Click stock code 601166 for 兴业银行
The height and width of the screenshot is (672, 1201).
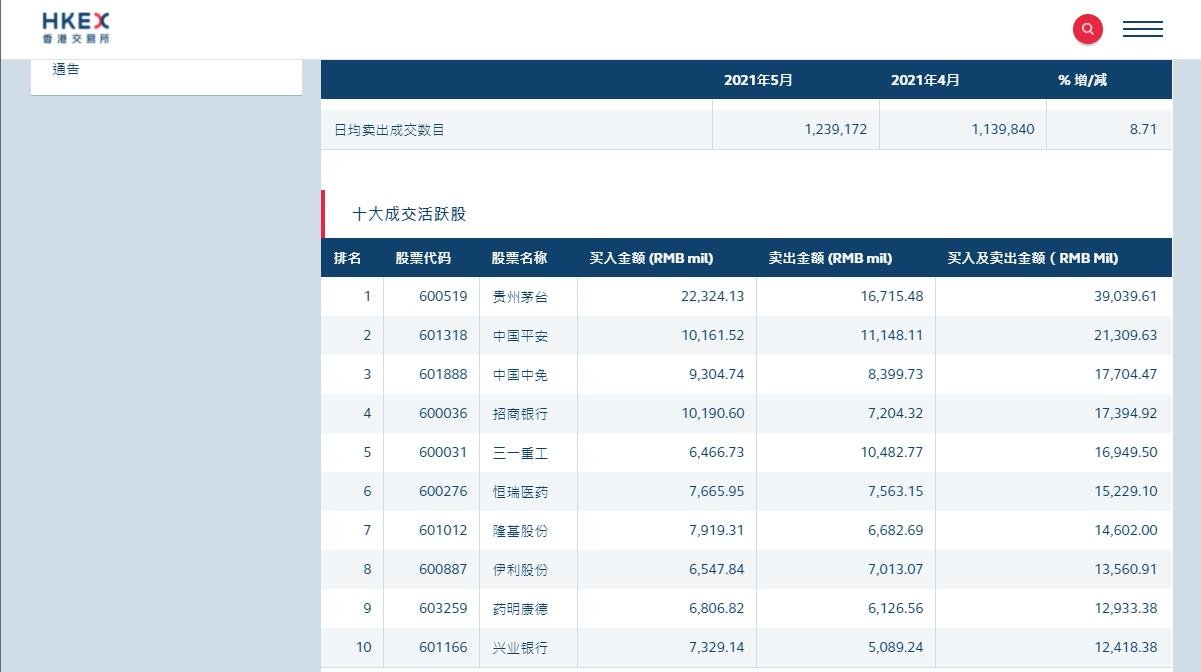442,647
